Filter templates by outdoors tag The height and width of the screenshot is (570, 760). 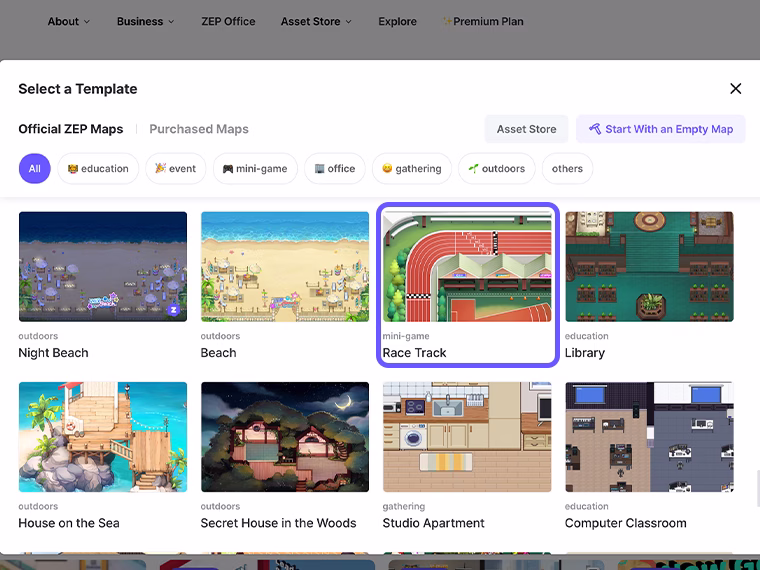(497, 169)
